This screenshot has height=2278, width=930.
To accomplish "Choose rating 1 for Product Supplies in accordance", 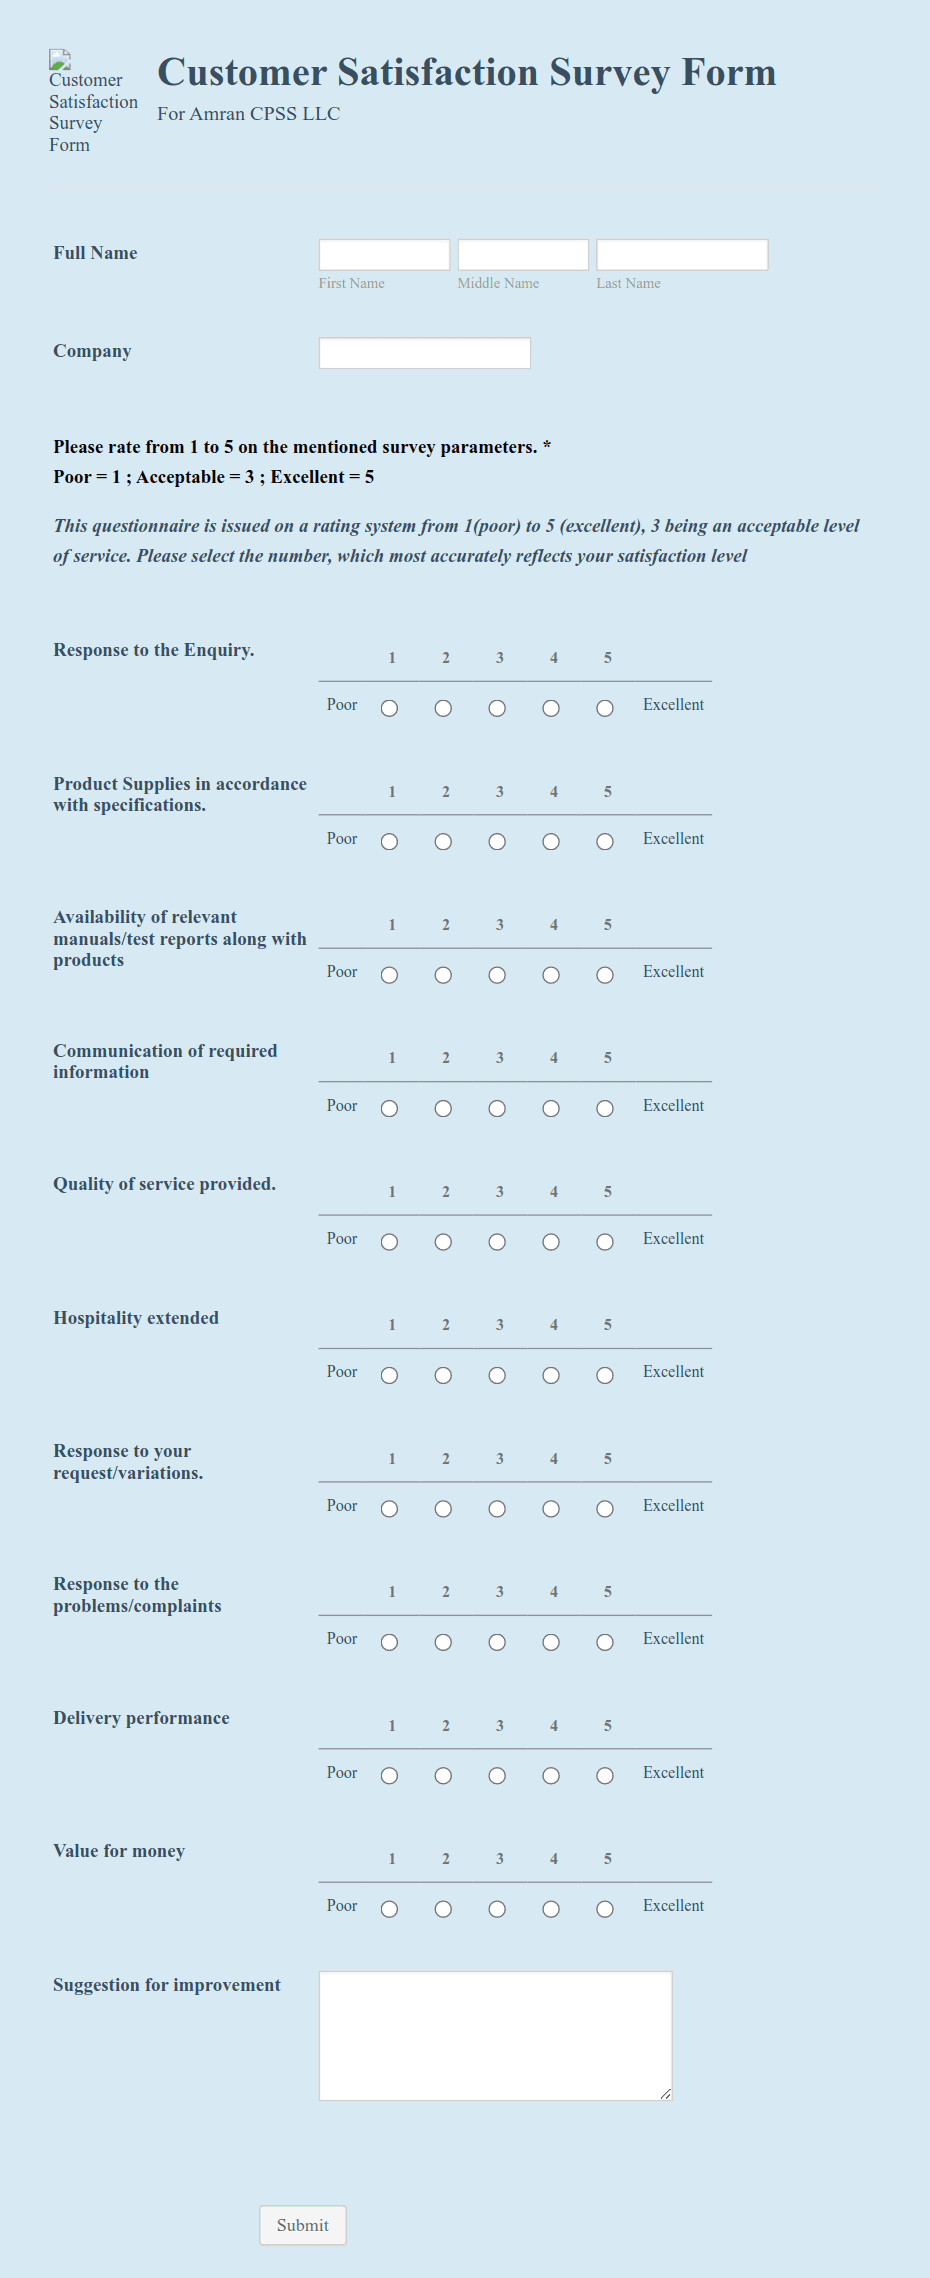I will (x=389, y=842).
